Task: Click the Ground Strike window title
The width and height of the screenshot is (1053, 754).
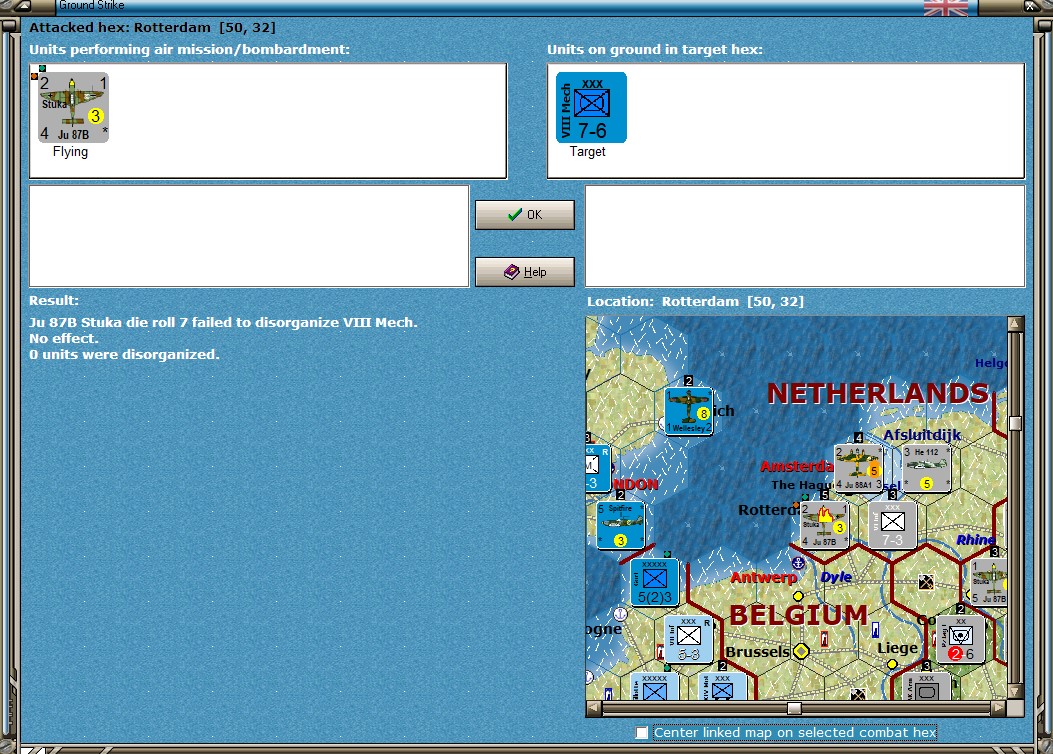Action: (x=91, y=5)
